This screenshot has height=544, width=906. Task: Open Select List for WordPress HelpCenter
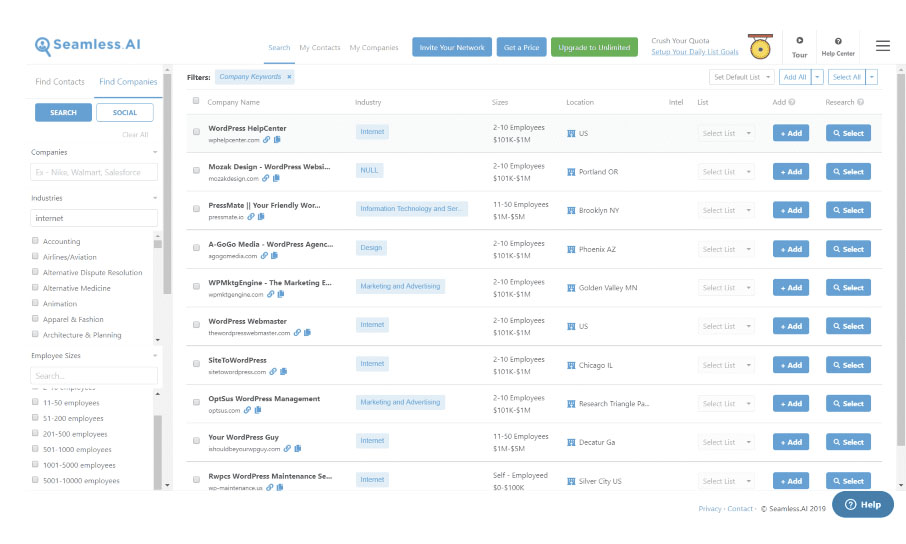[x=726, y=133]
